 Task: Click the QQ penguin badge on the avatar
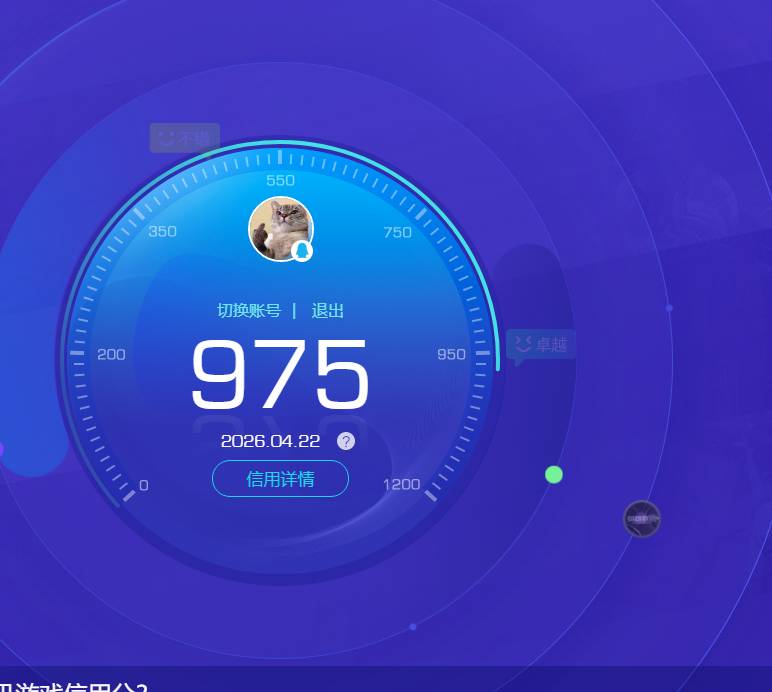(302, 251)
